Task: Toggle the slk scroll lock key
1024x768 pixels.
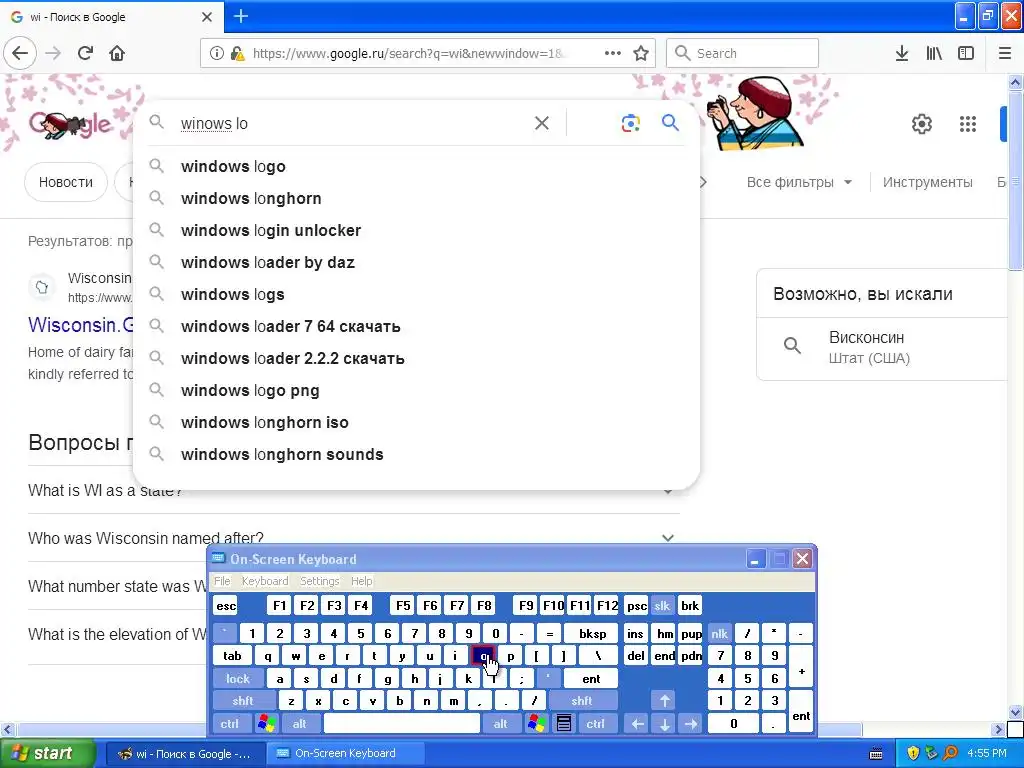Action: click(x=662, y=606)
